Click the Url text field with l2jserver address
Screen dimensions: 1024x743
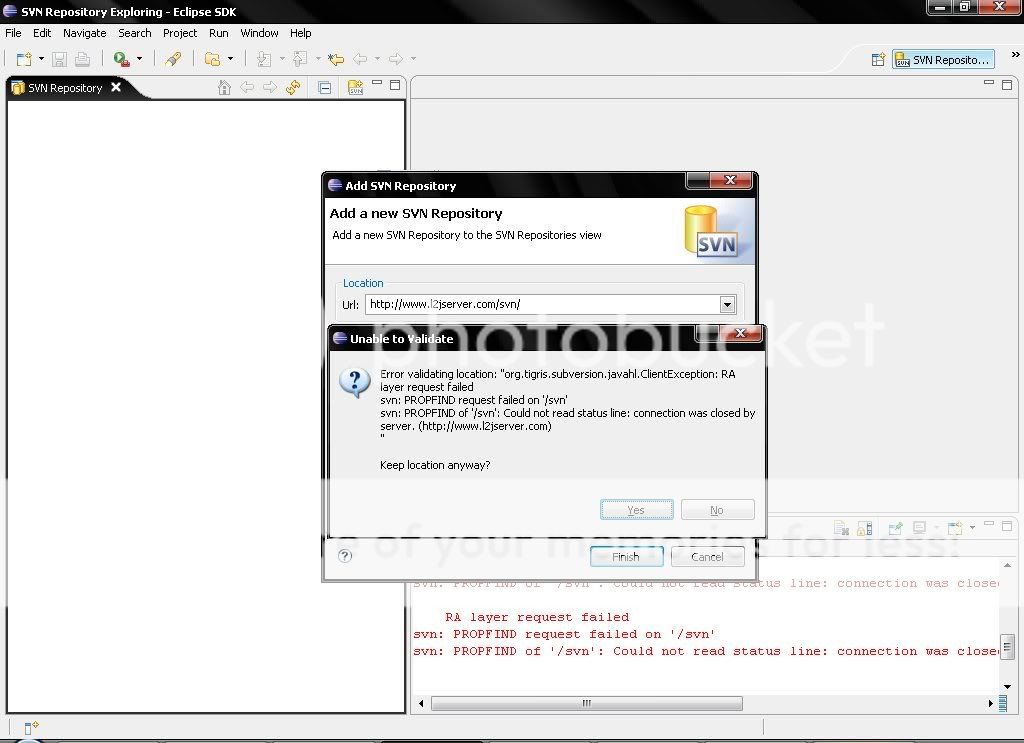point(540,305)
